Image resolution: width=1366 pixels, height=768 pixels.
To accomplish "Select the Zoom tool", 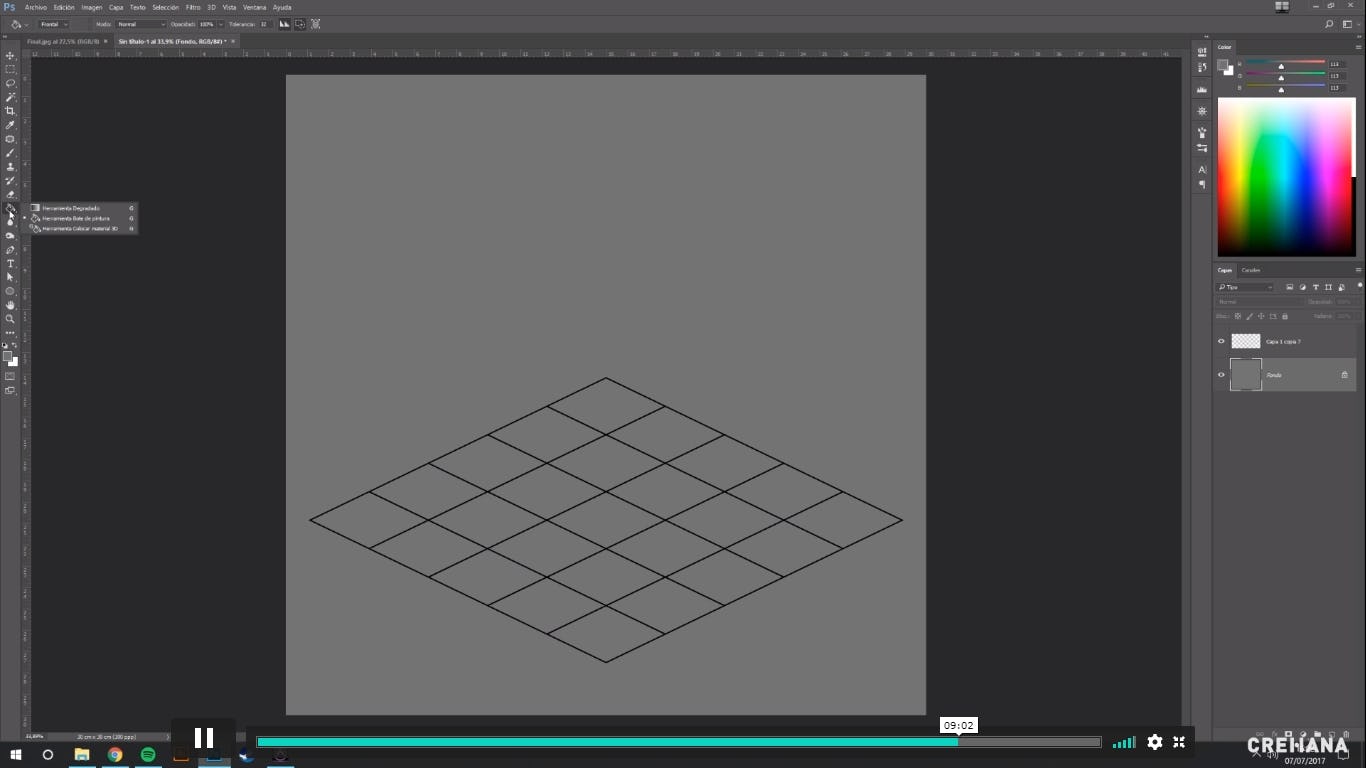I will [x=10, y=319].
